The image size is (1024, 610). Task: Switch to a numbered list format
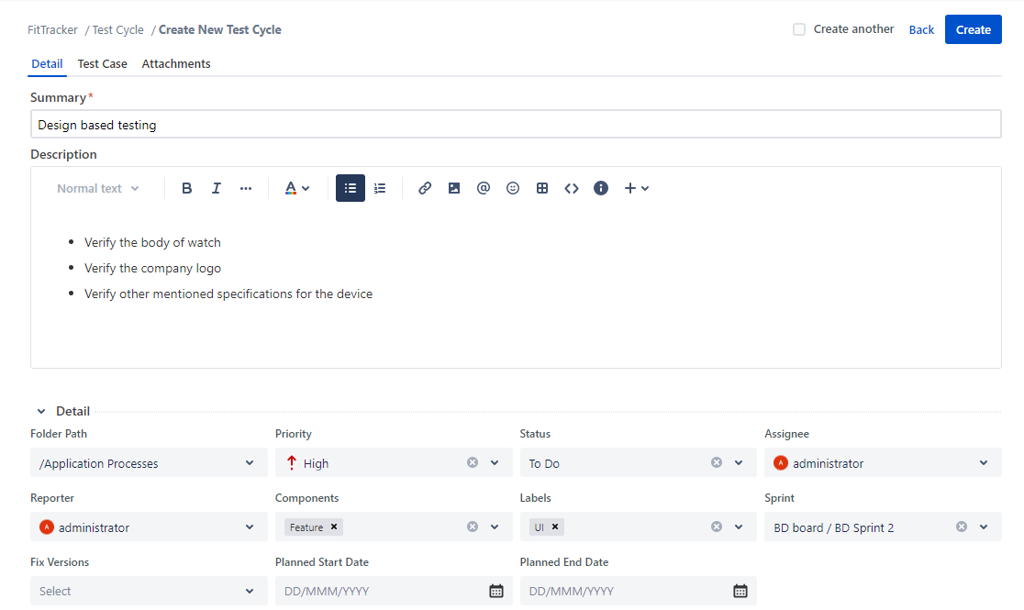pos(380,188)
